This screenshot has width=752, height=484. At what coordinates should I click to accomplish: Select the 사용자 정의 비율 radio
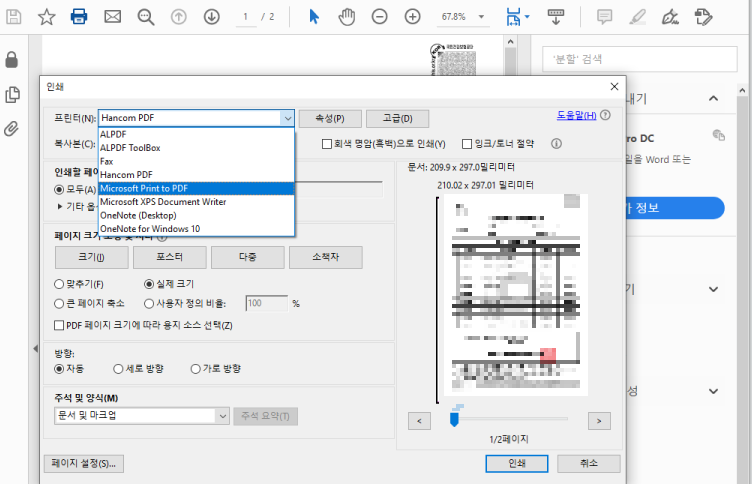pyautogui.click(x=149, y=304)
